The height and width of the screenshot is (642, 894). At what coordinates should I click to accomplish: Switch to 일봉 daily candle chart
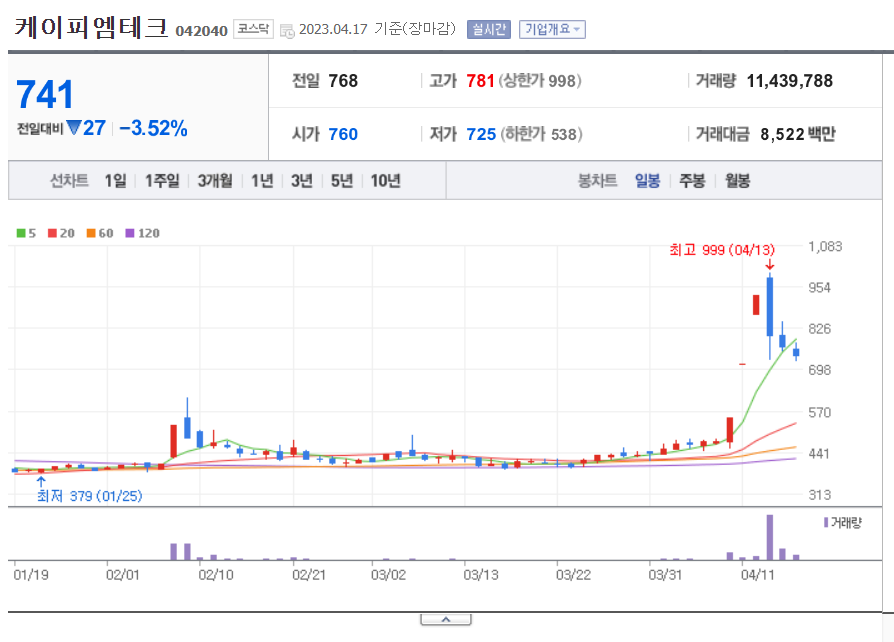648,181
